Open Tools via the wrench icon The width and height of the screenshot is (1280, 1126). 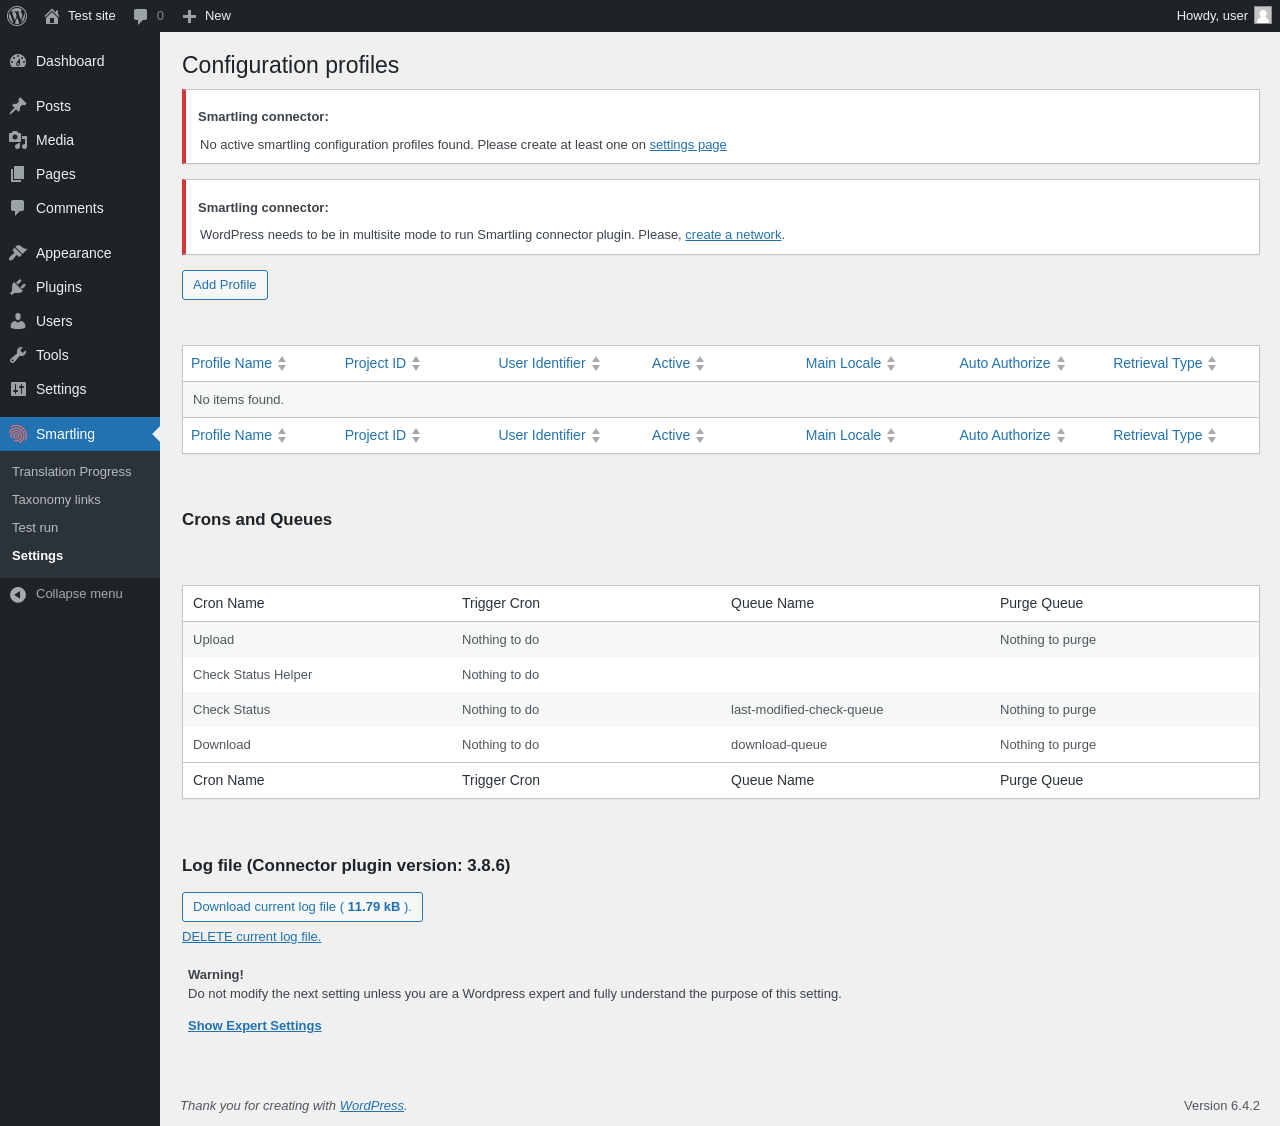[18, 355]
